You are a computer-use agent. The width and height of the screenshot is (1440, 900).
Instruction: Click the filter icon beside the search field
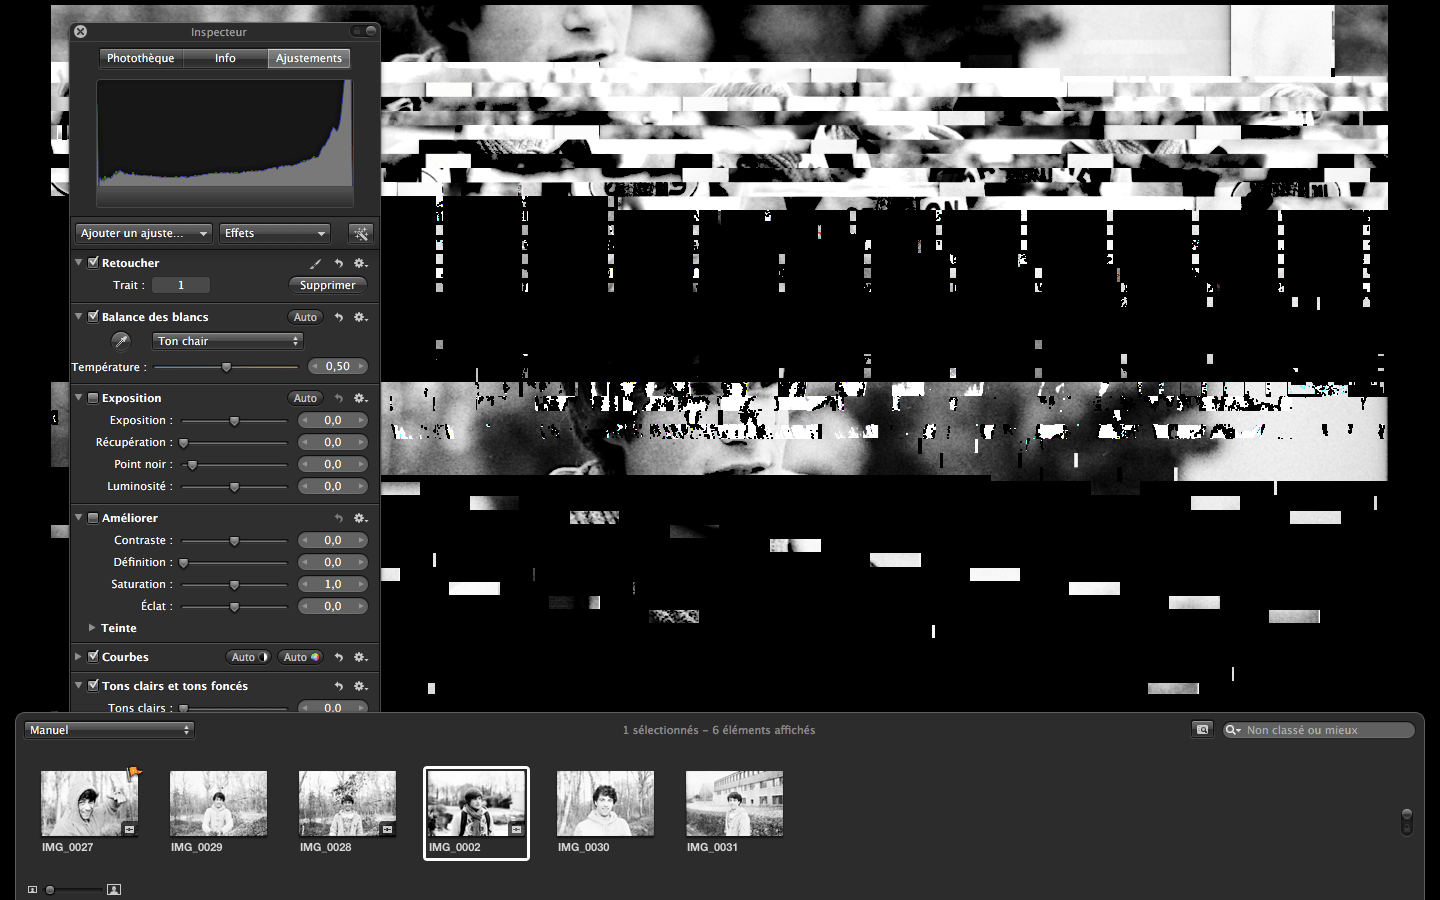(1202, 729)
